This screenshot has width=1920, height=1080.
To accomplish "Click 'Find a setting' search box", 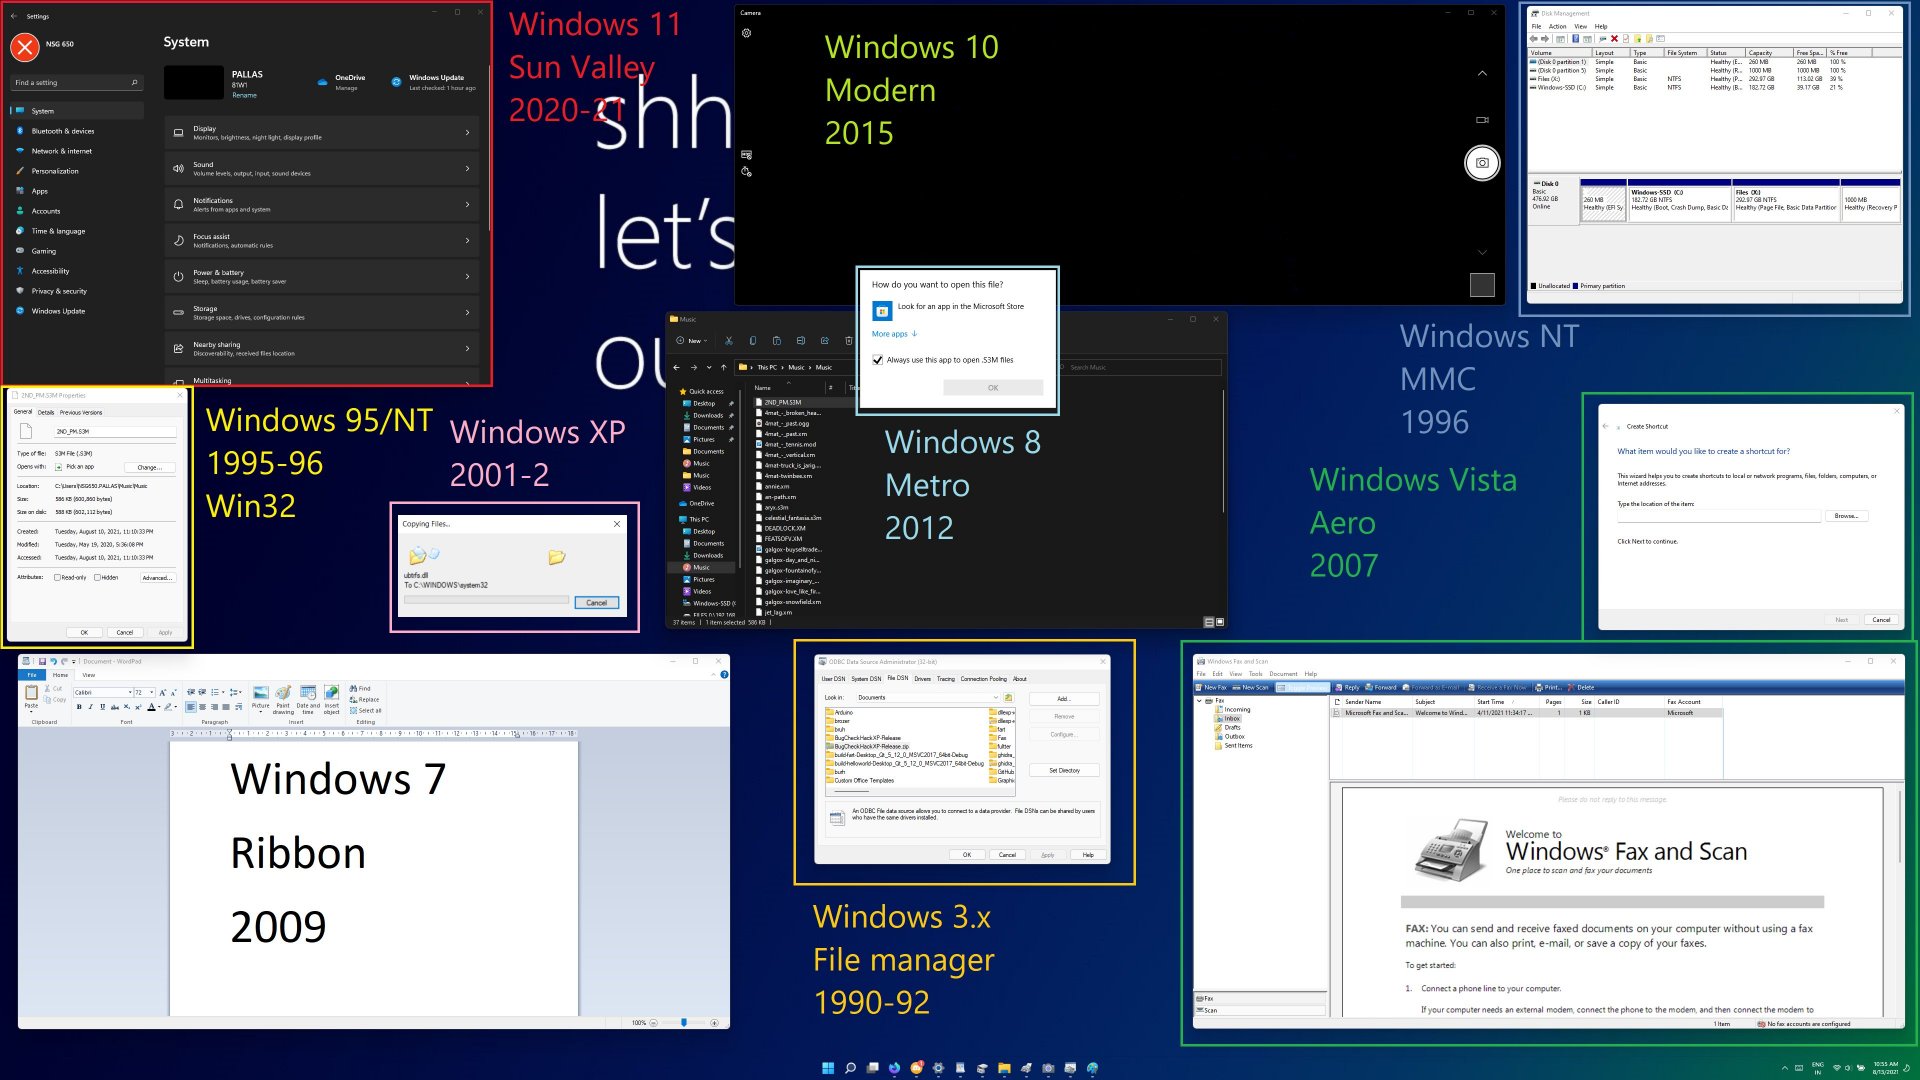I will pyautogui.click(x=76, y=83).
